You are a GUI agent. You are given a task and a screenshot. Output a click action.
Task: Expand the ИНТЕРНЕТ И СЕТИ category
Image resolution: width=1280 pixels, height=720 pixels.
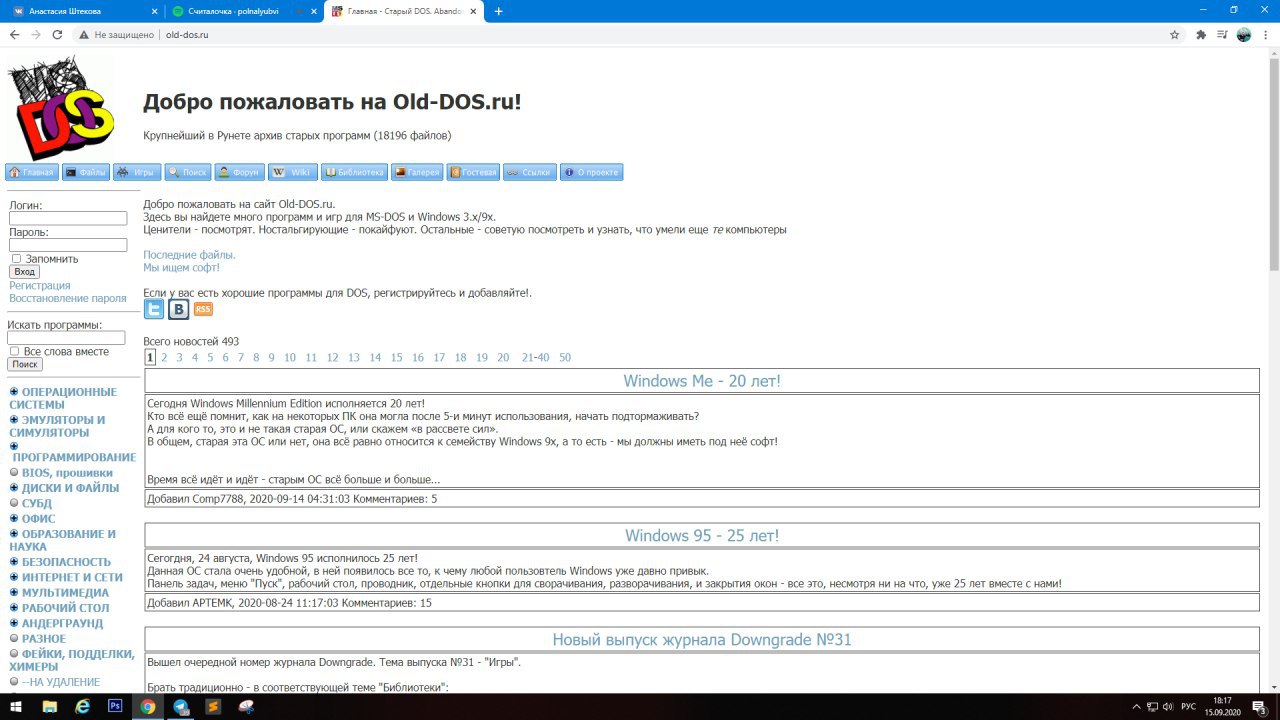(x=14, y=577)
